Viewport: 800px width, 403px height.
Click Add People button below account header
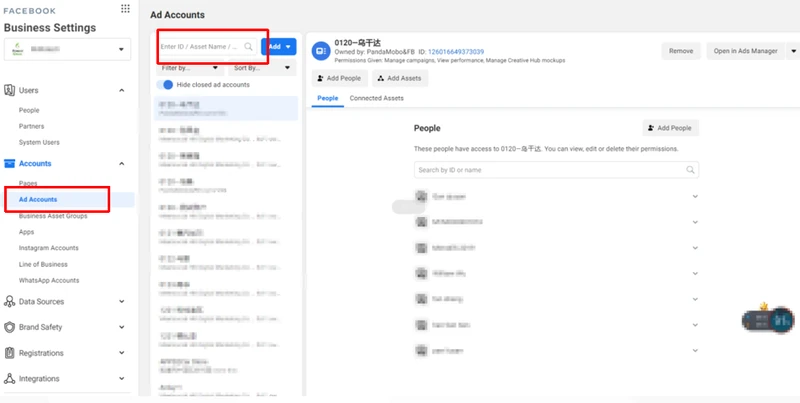(339, 78)
